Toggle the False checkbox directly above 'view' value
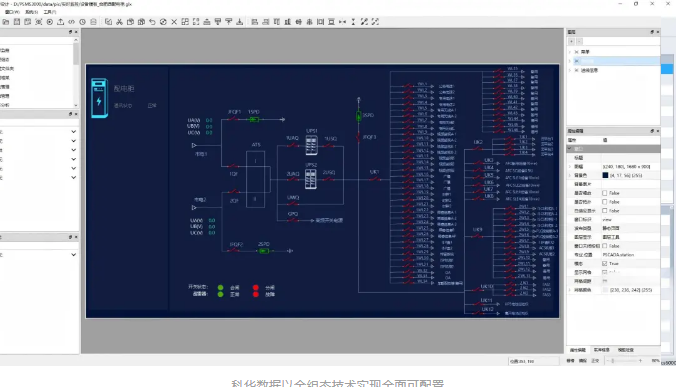Screen dimensions: 676x387 [604, 210]
